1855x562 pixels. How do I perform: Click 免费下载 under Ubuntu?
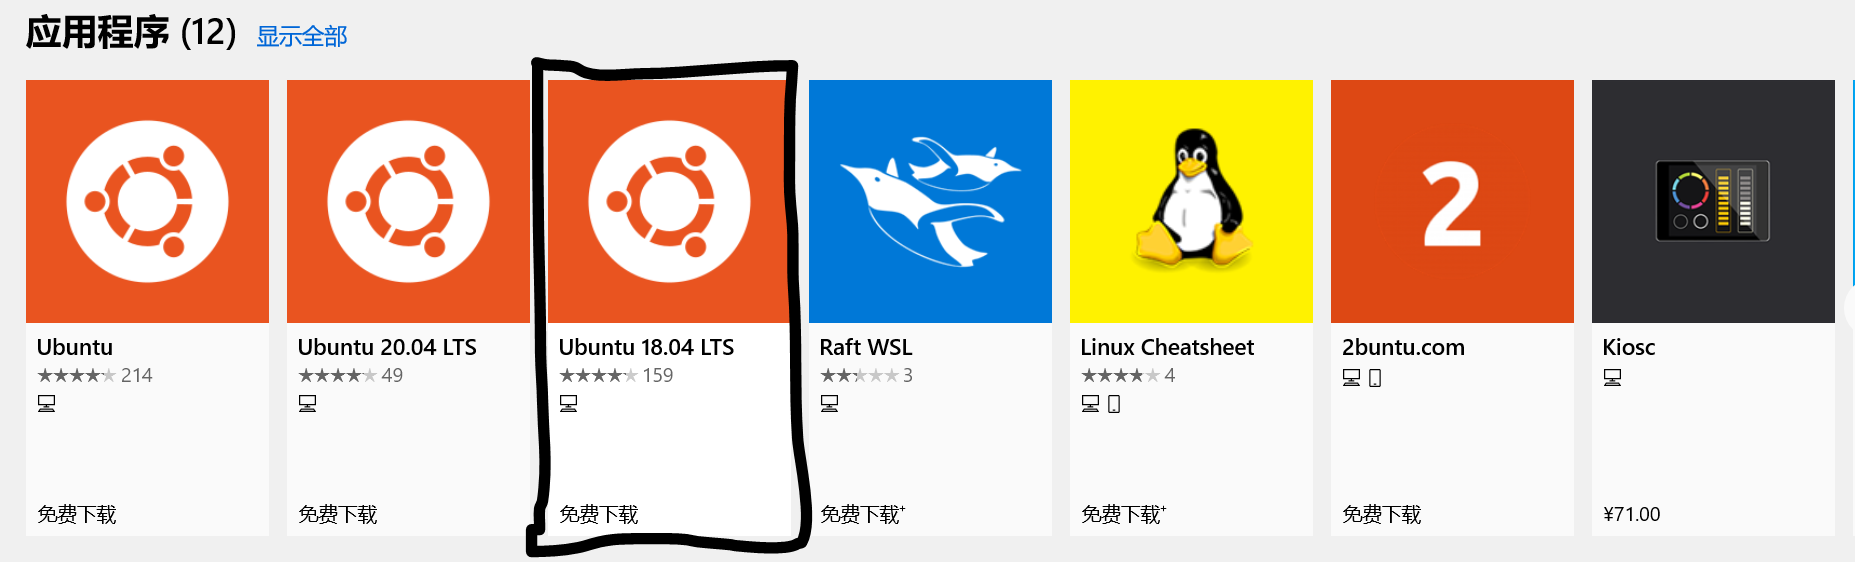pos(77,514)
